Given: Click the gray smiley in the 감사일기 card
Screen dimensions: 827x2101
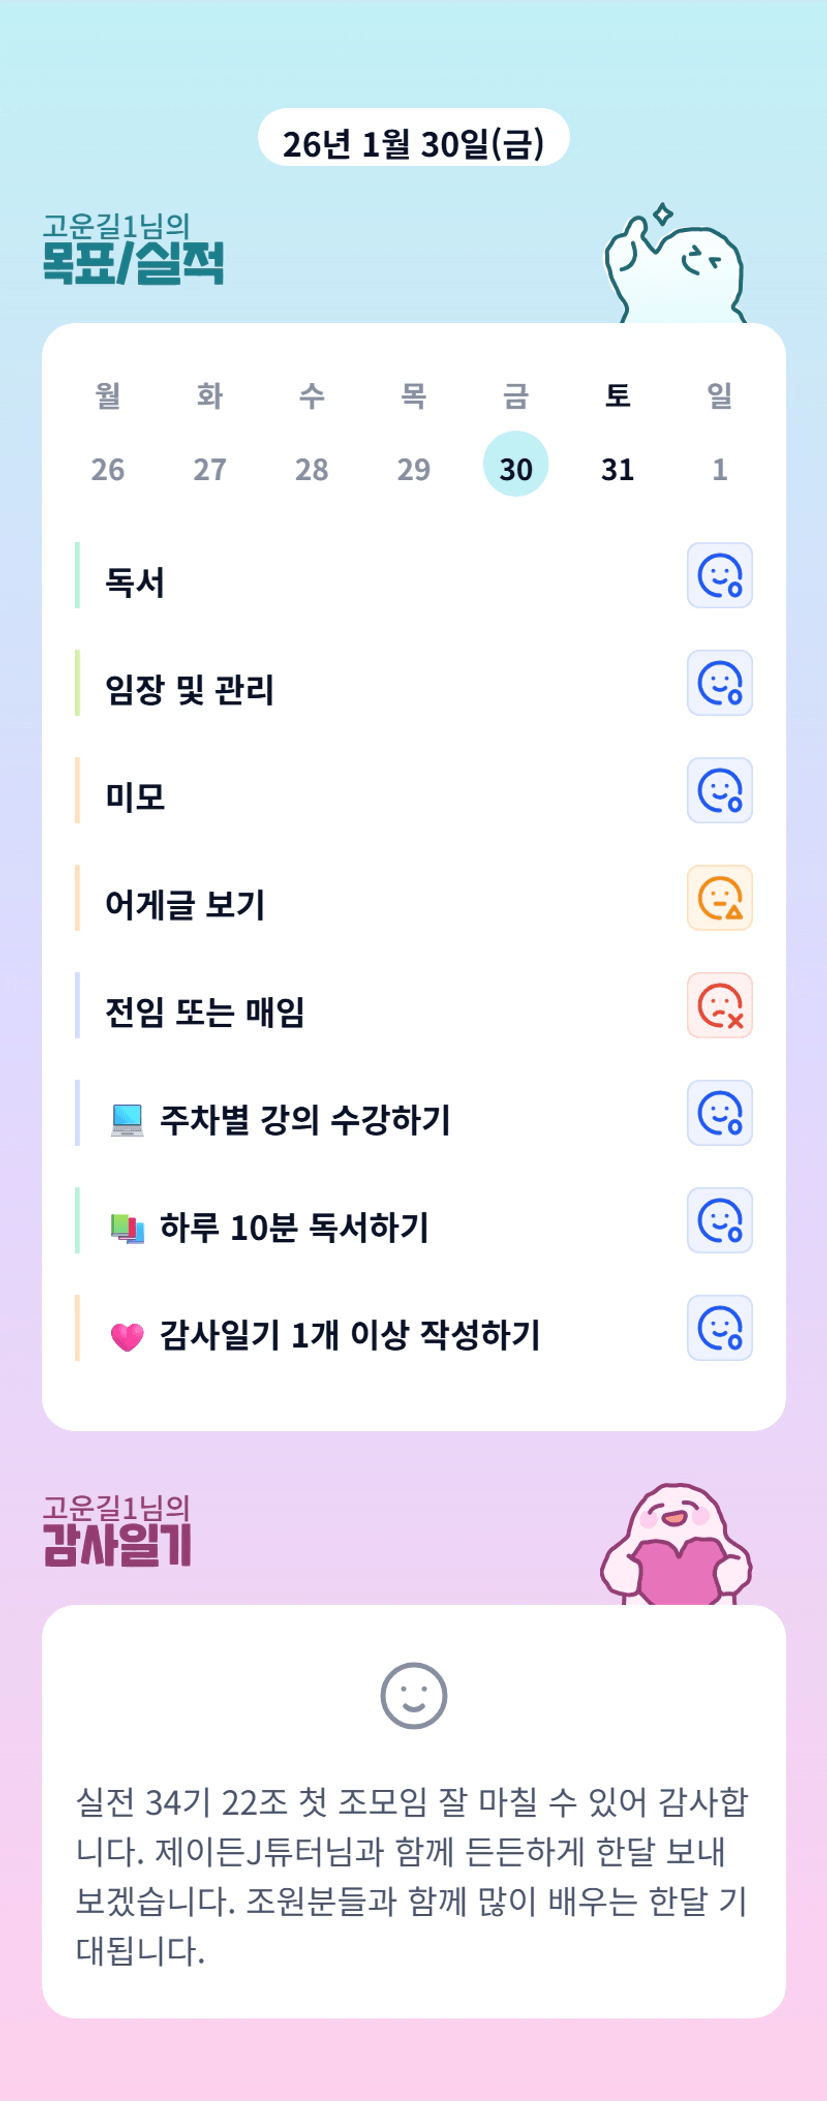Looking at the screenshot, I should (413, 1696).
